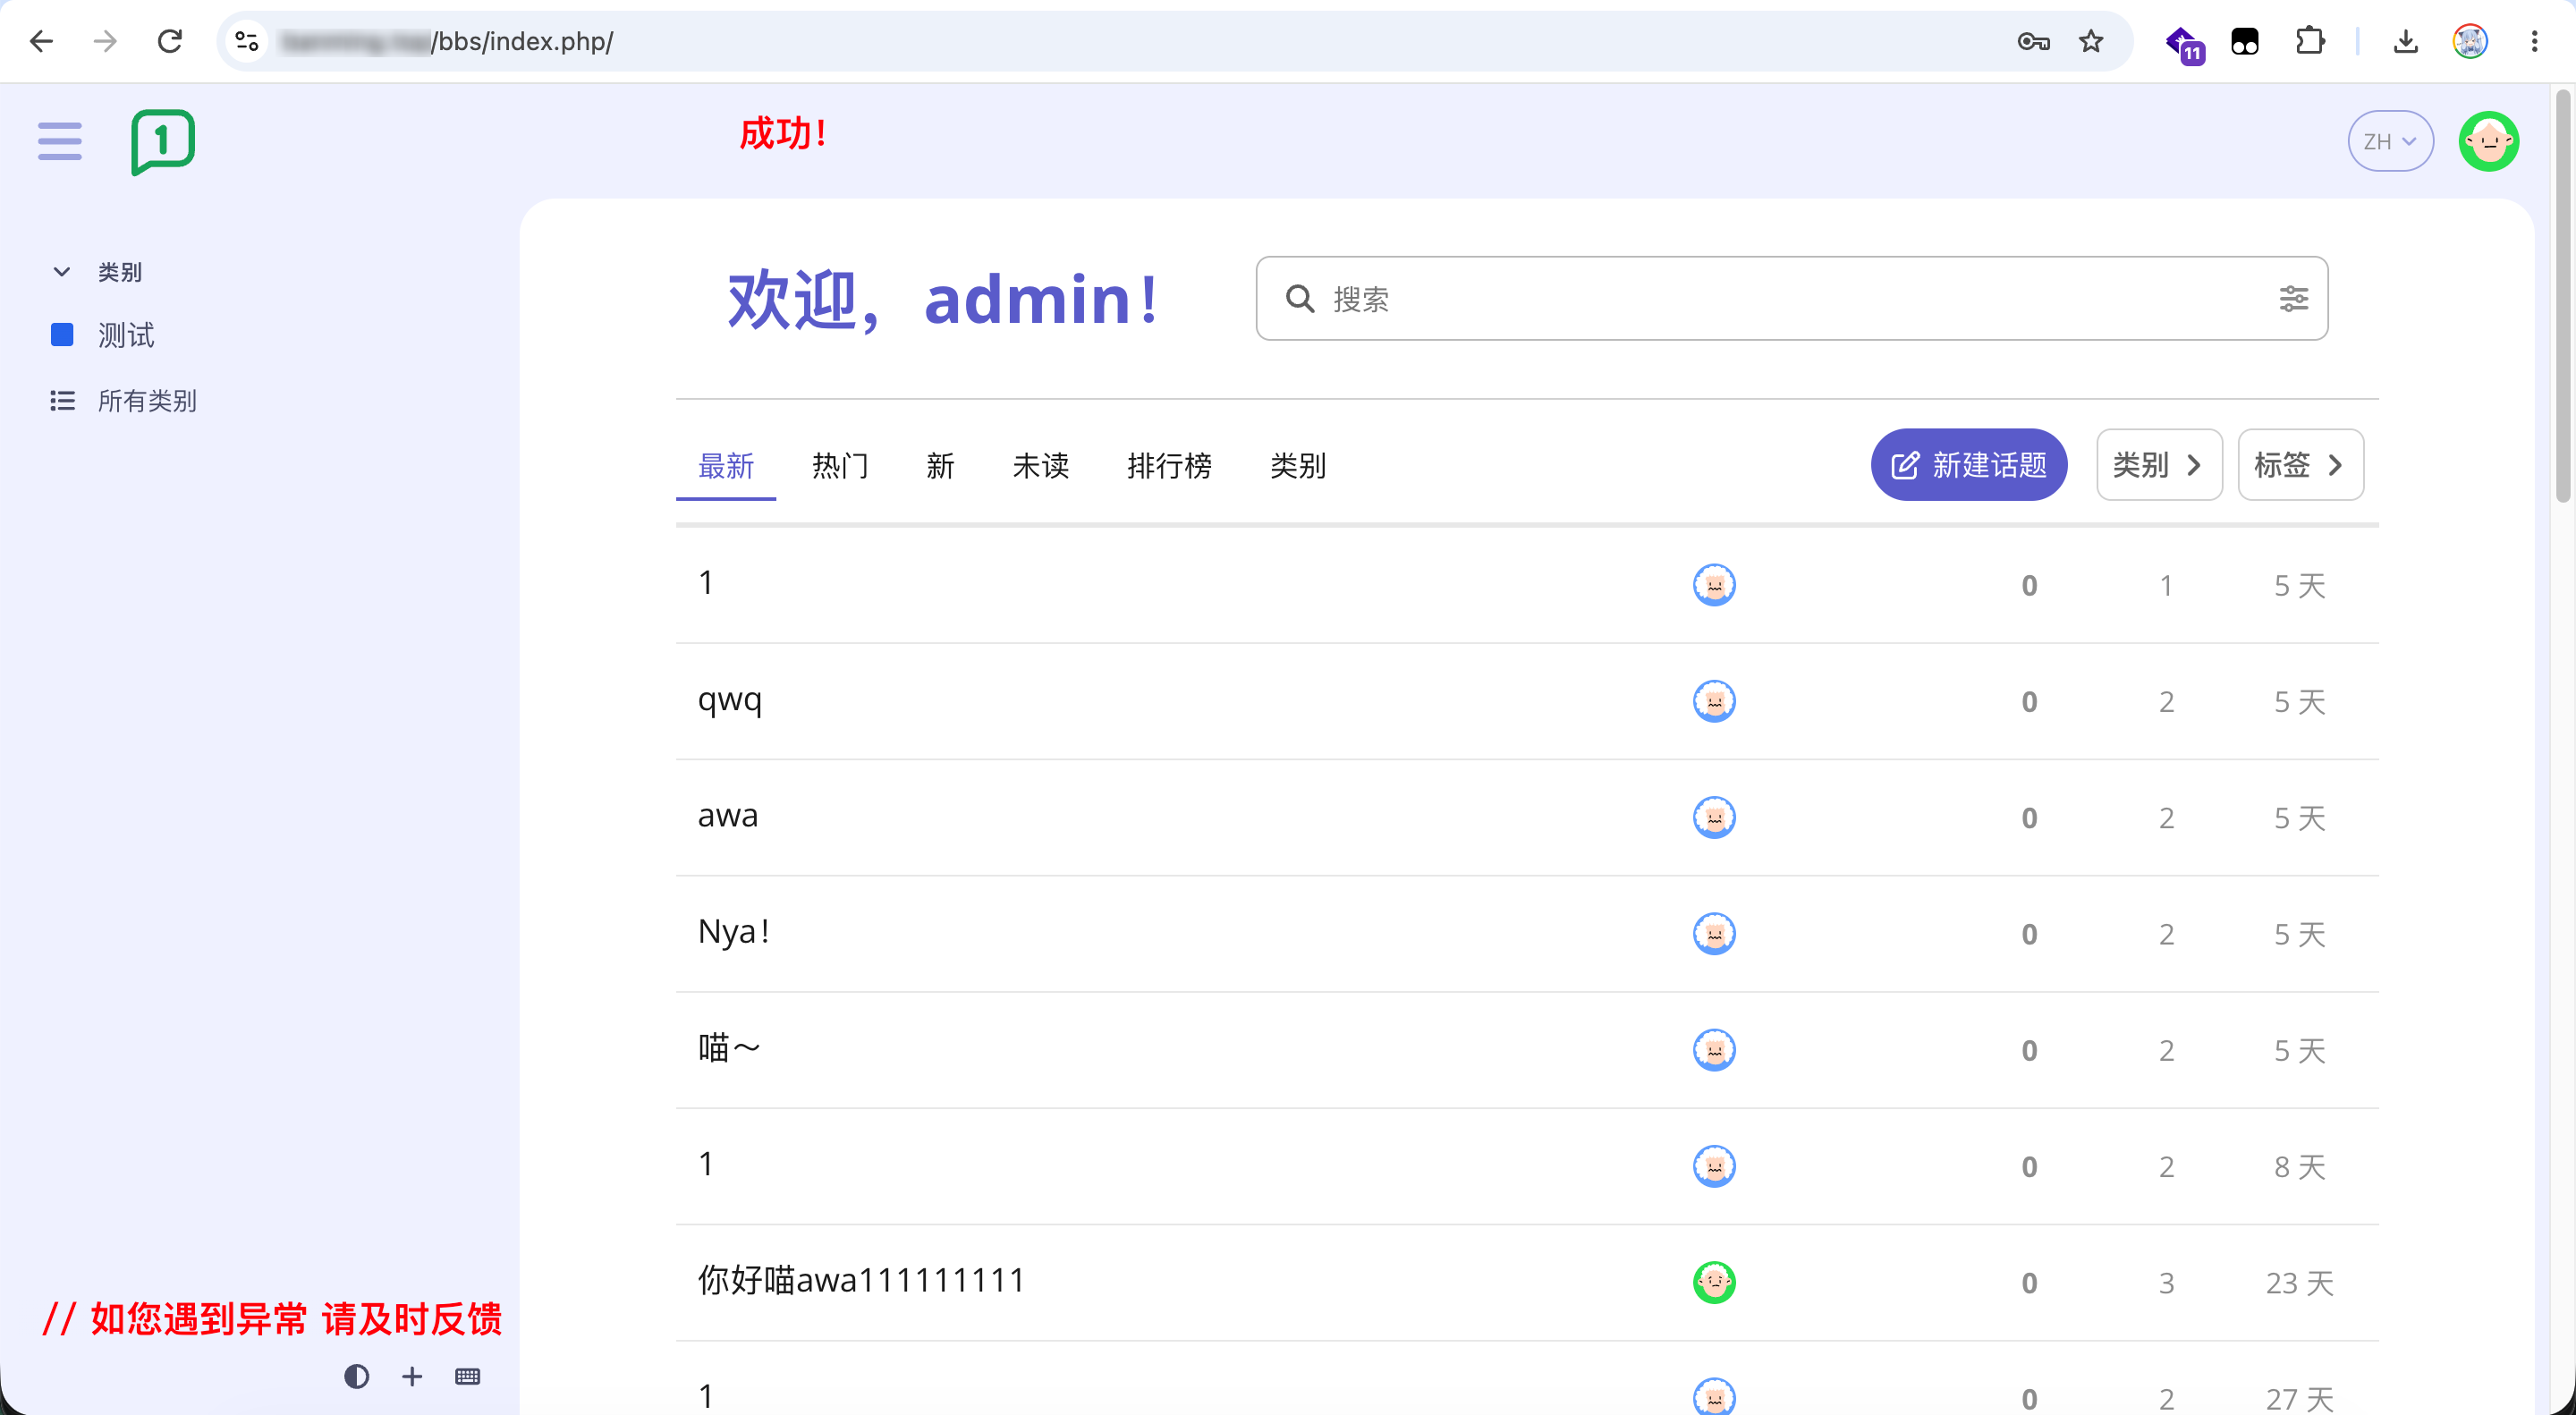Click poster avatar in 喵~ row
The image size is (2576, 1415).
[1714, 1050]
